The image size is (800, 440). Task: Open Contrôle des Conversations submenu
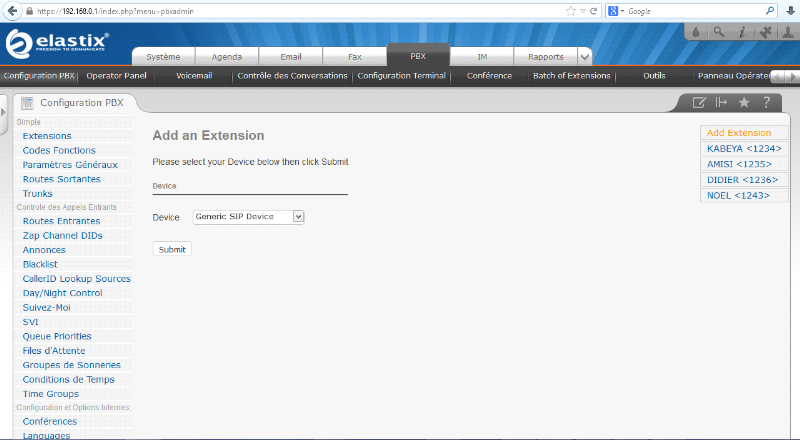pyautogui.click(x=292, y=76)
